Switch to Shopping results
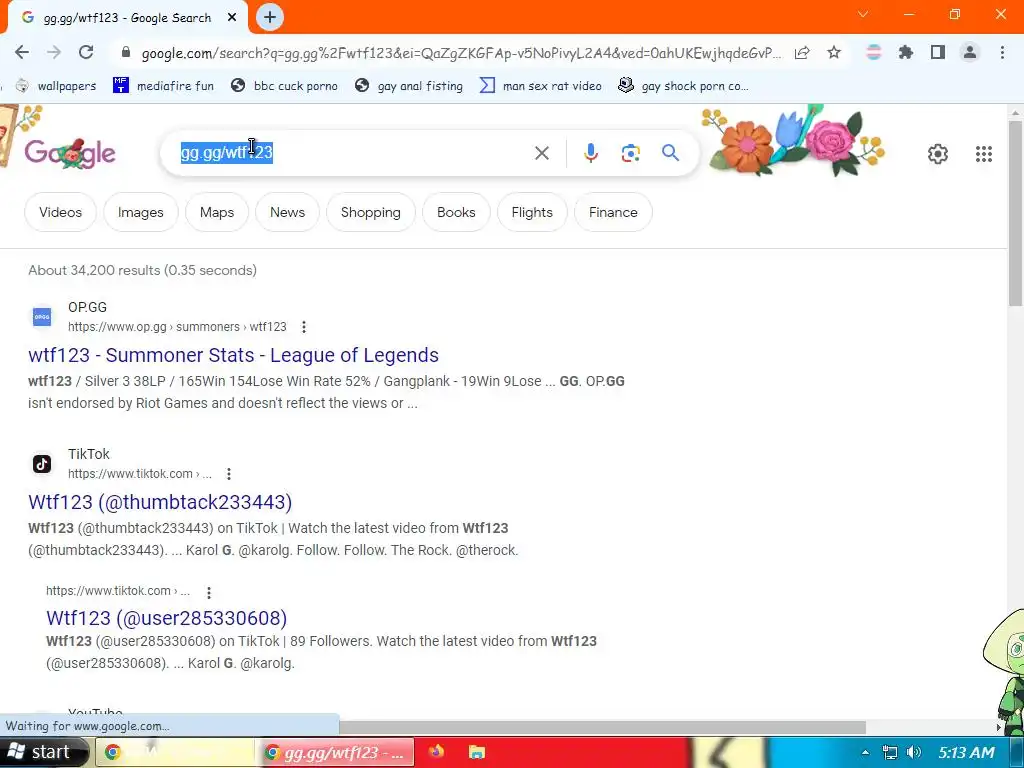1024x768 pixels. click(x=370, y=212)
